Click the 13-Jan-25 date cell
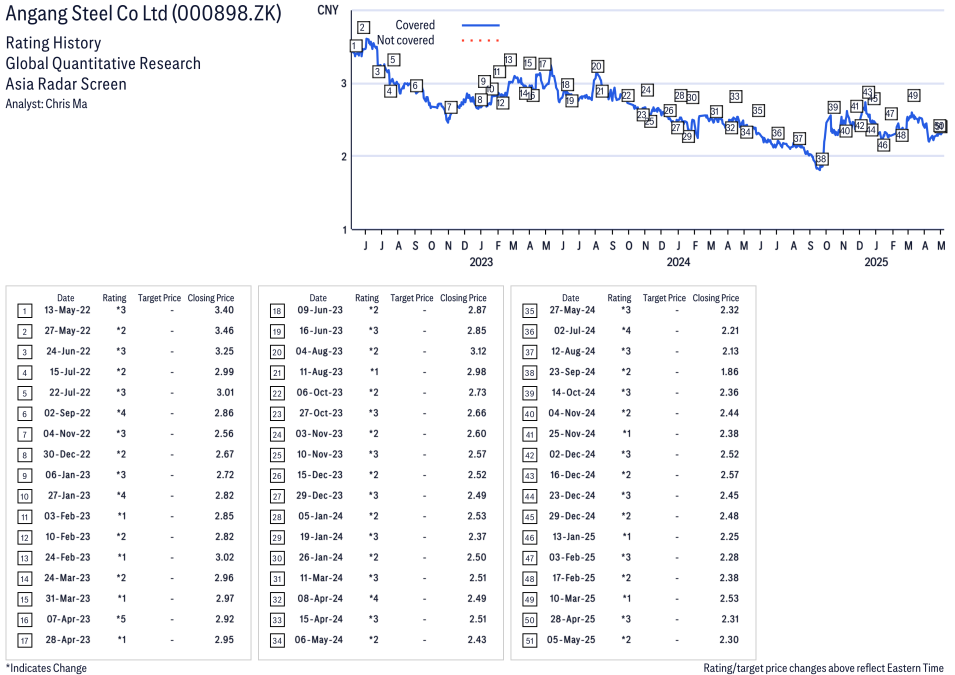Image resolution: width=955 pixels, height=675 pixels. click(574, 537)
